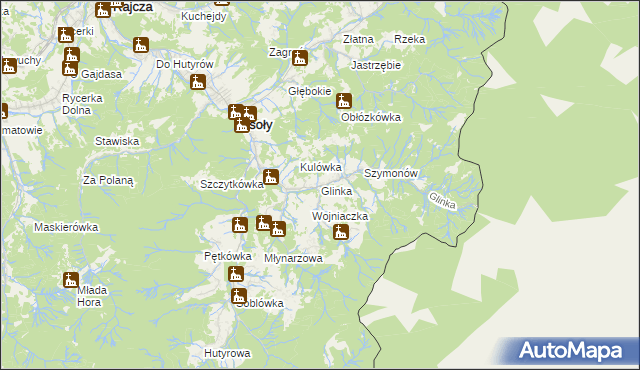Click the church icon below Do Hutyrów
The image size is (640, 370).
(x=198, y=82)
